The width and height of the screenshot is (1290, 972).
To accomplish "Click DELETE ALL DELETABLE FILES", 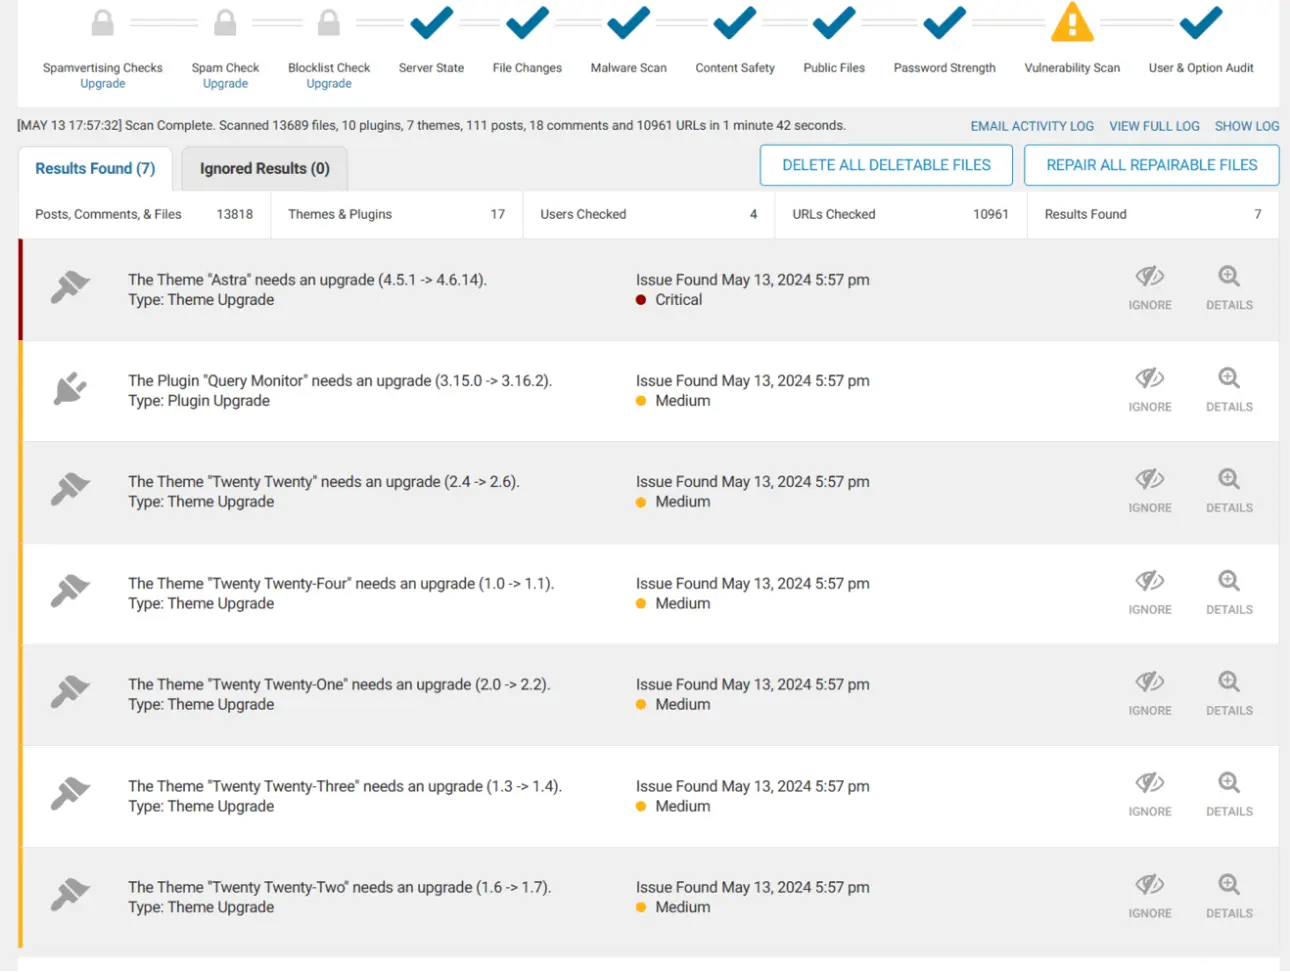I will tap(886, 165).
